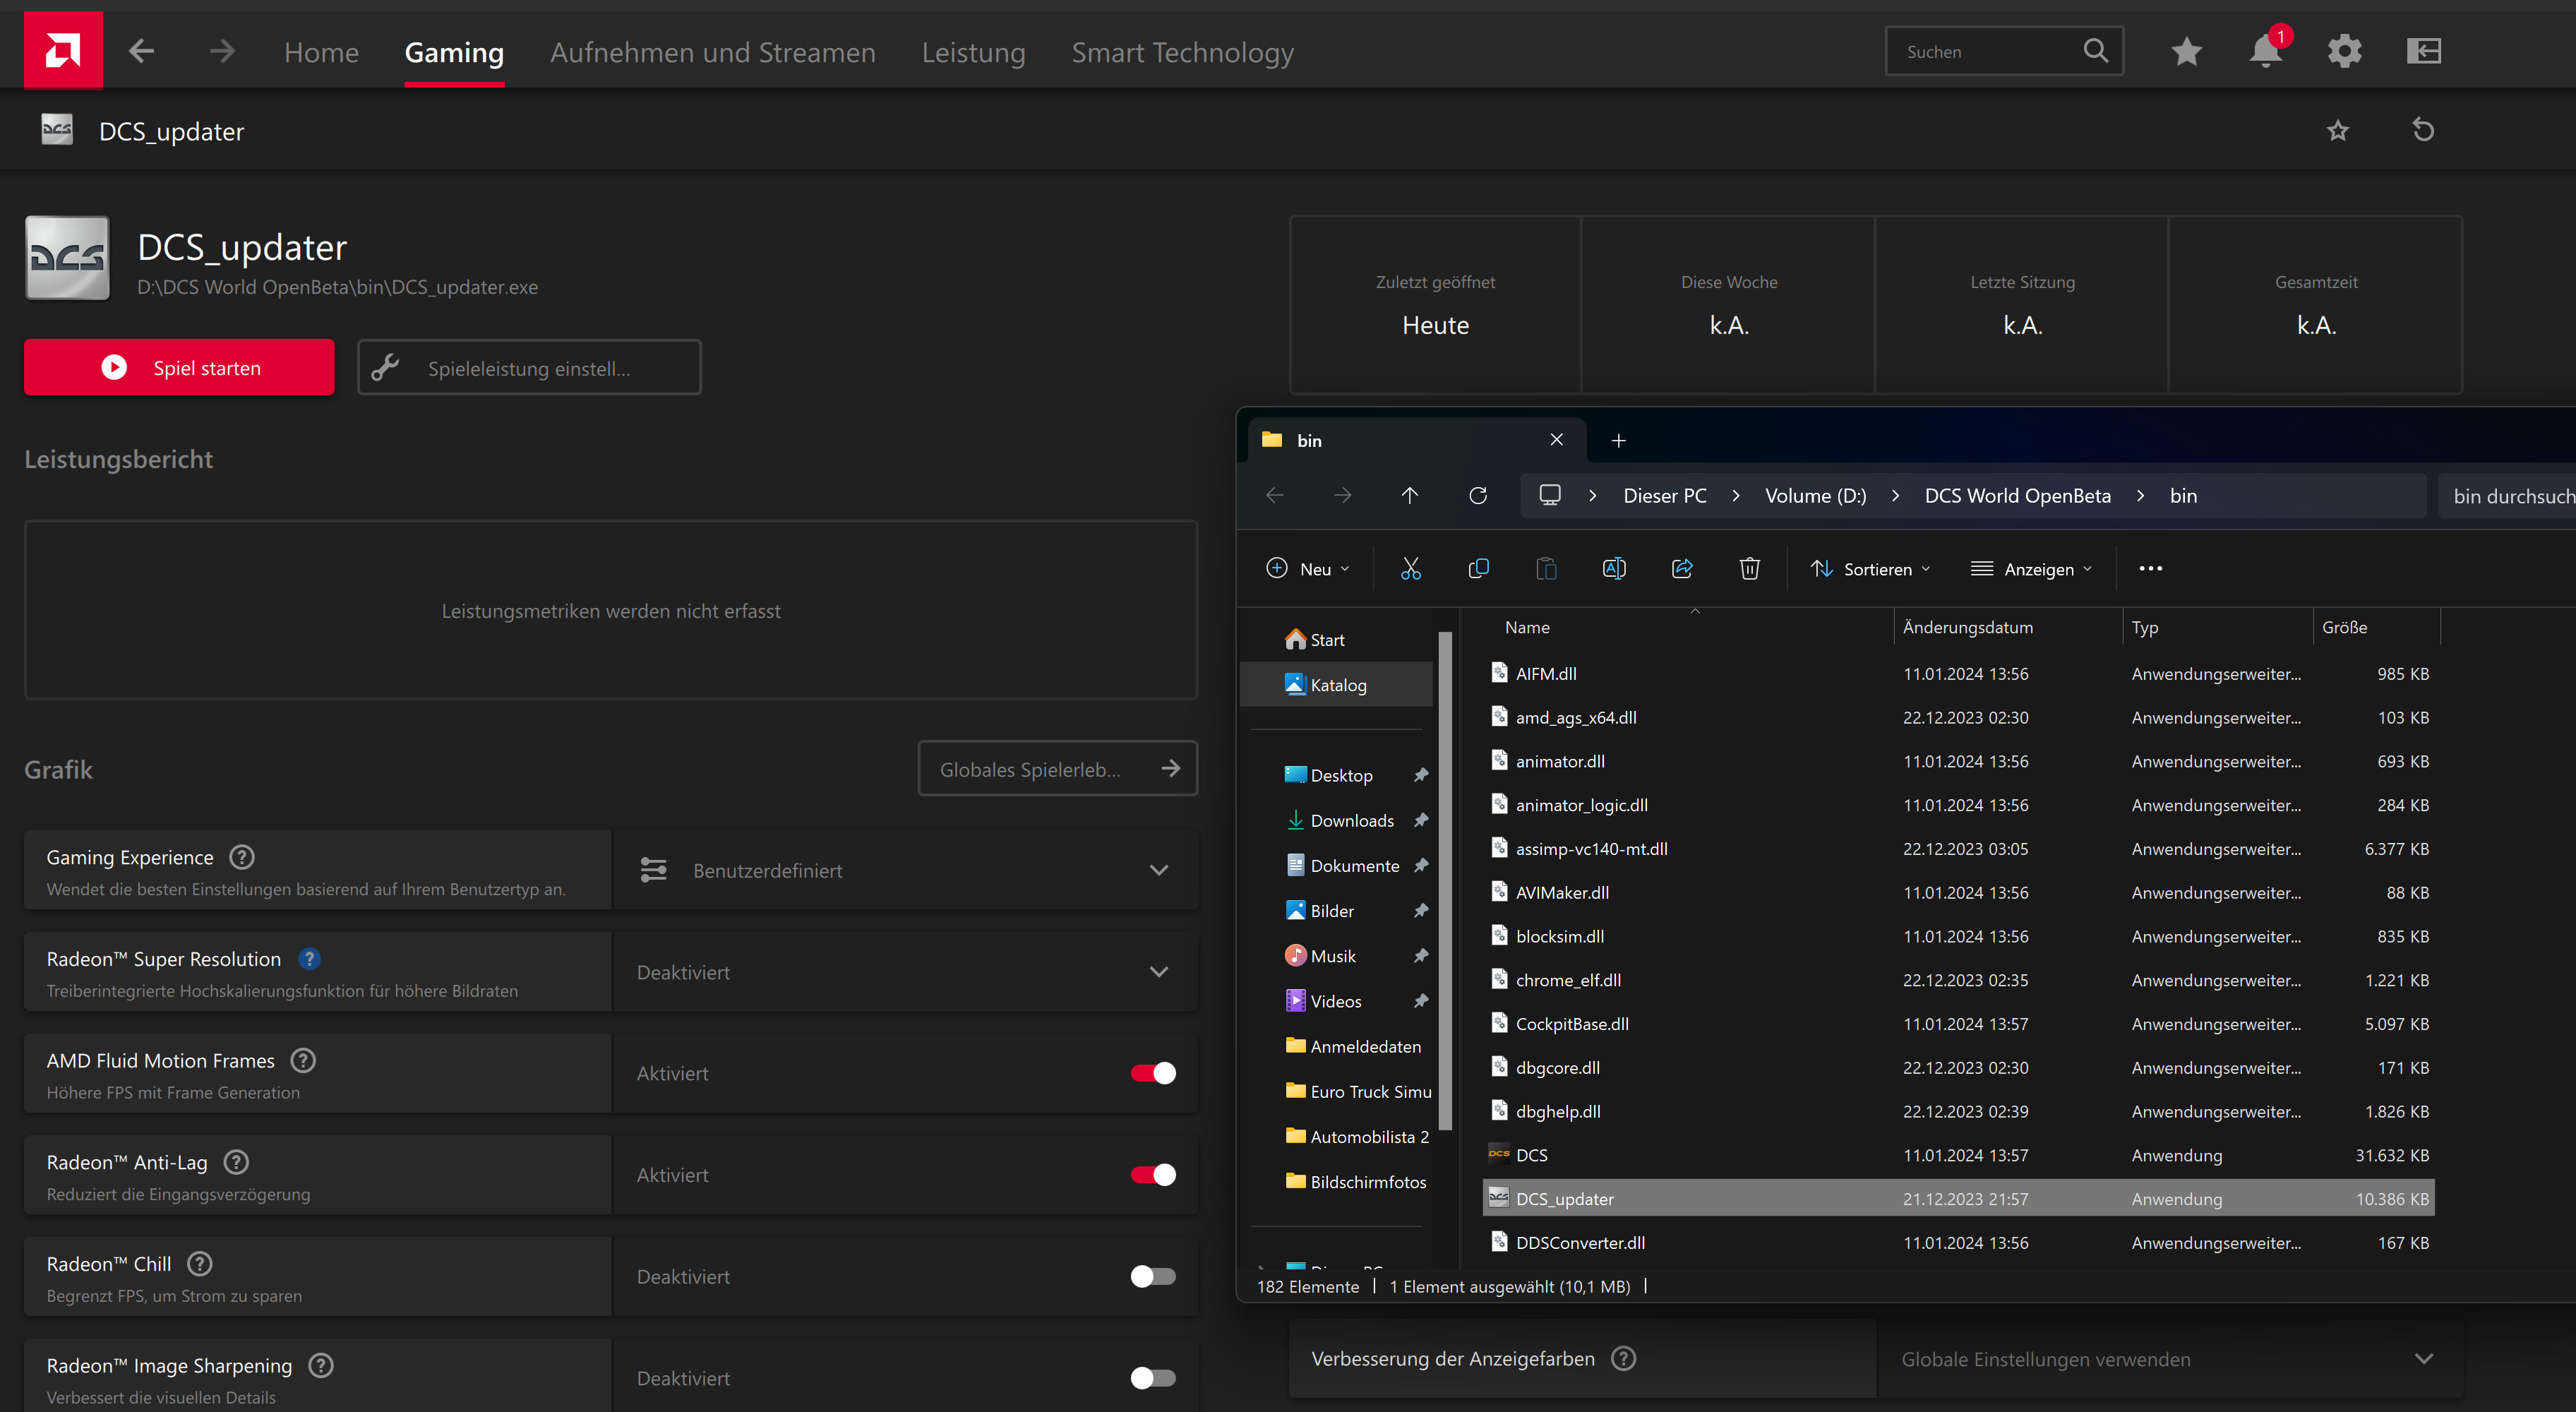Open AMD Software settings gear
This screenshot has height=1412, width=2576.
coord(2344,52)
